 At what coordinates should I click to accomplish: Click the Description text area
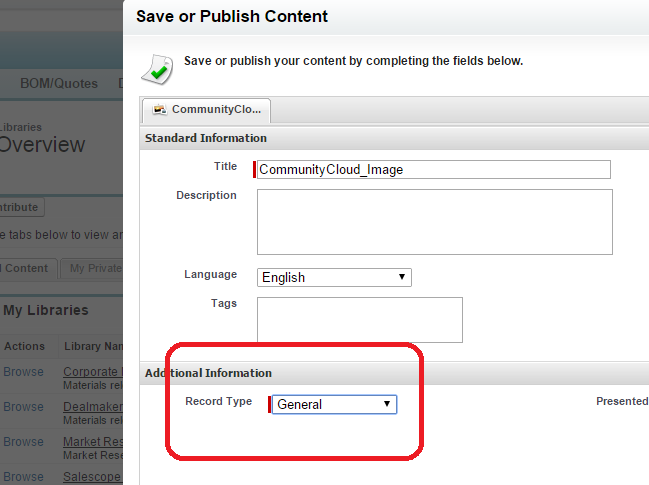pos(434,222)
